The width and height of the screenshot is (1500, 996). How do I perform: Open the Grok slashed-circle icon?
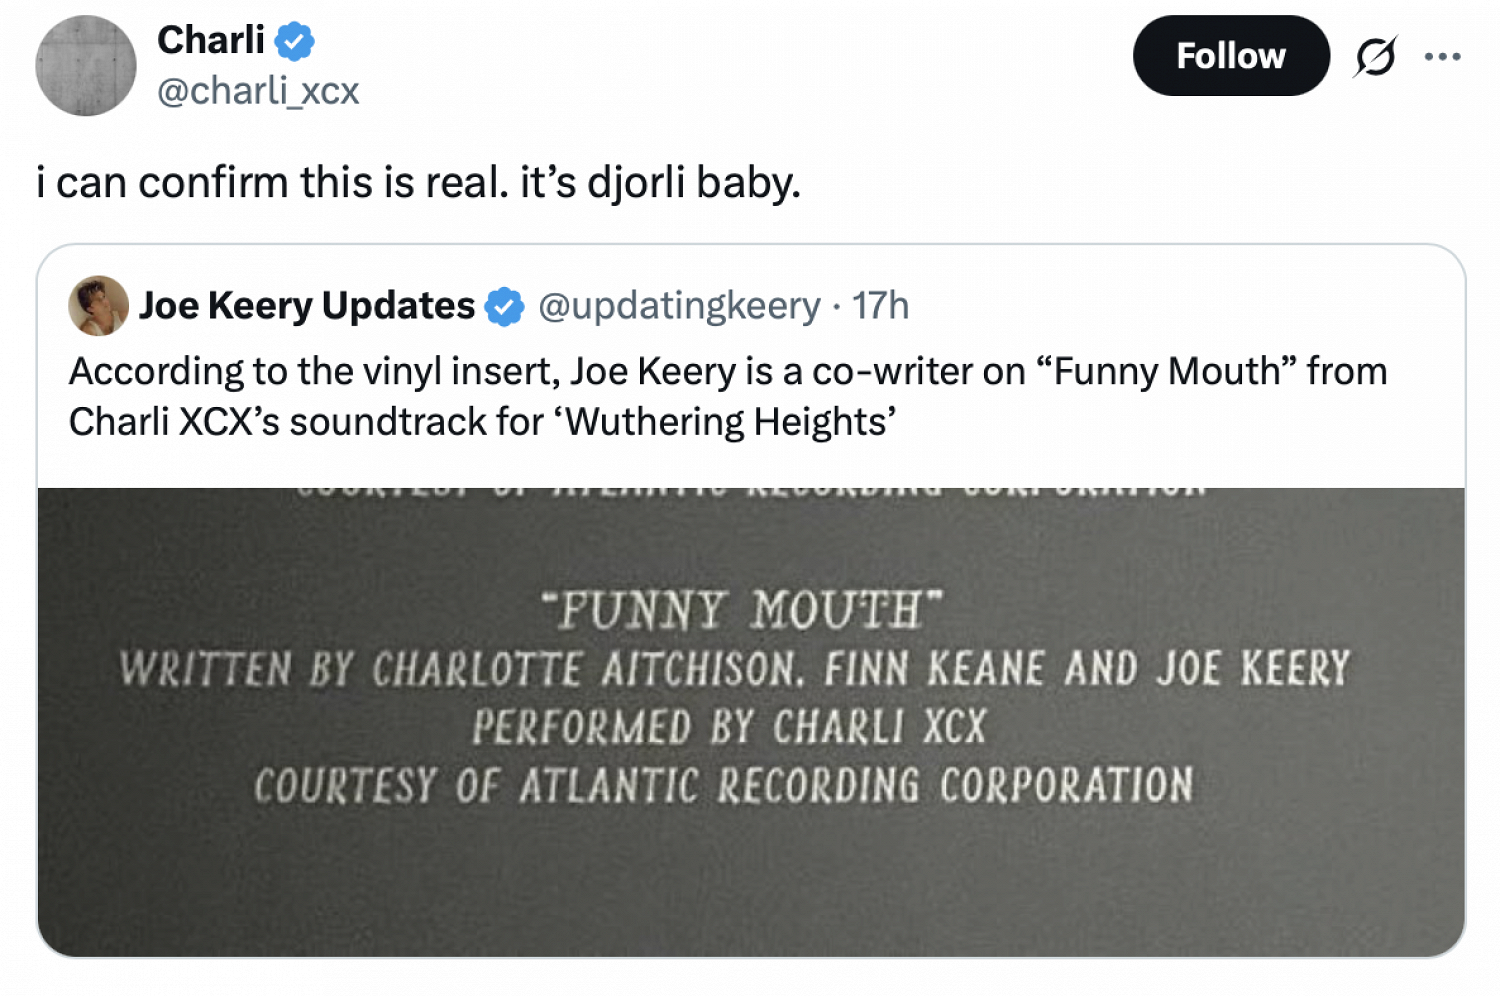(x=1375, y=57)
